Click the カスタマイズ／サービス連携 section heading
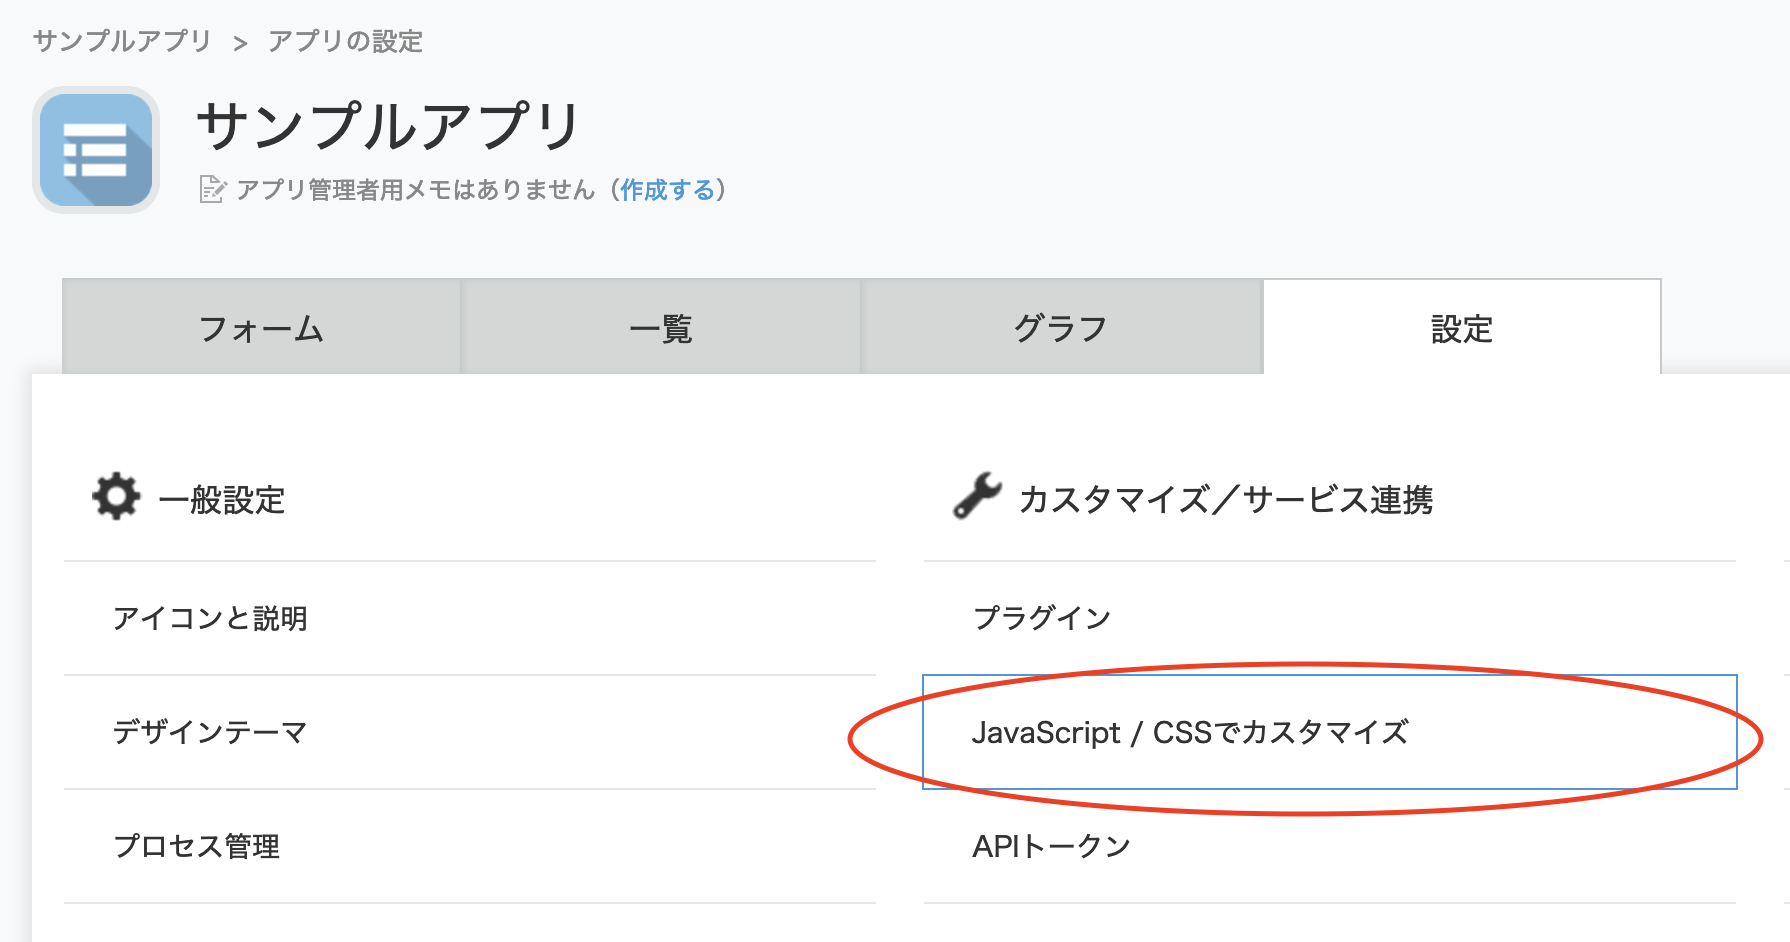This screenshot has height=942, width=1790. [1226, 500]
